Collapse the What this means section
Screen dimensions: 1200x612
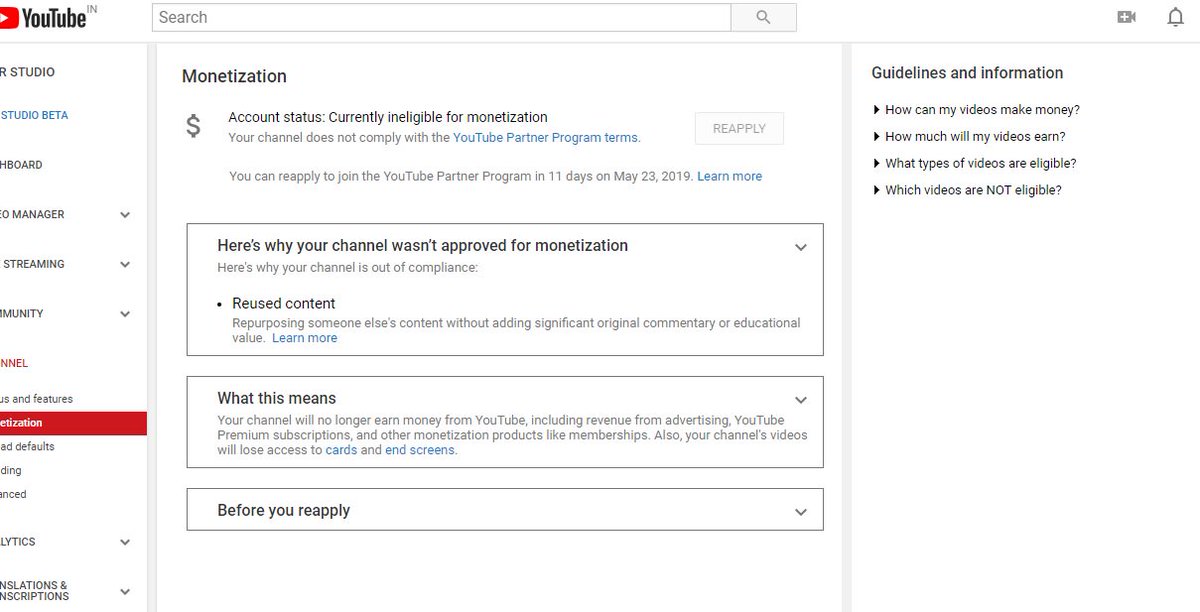[800, 400]
